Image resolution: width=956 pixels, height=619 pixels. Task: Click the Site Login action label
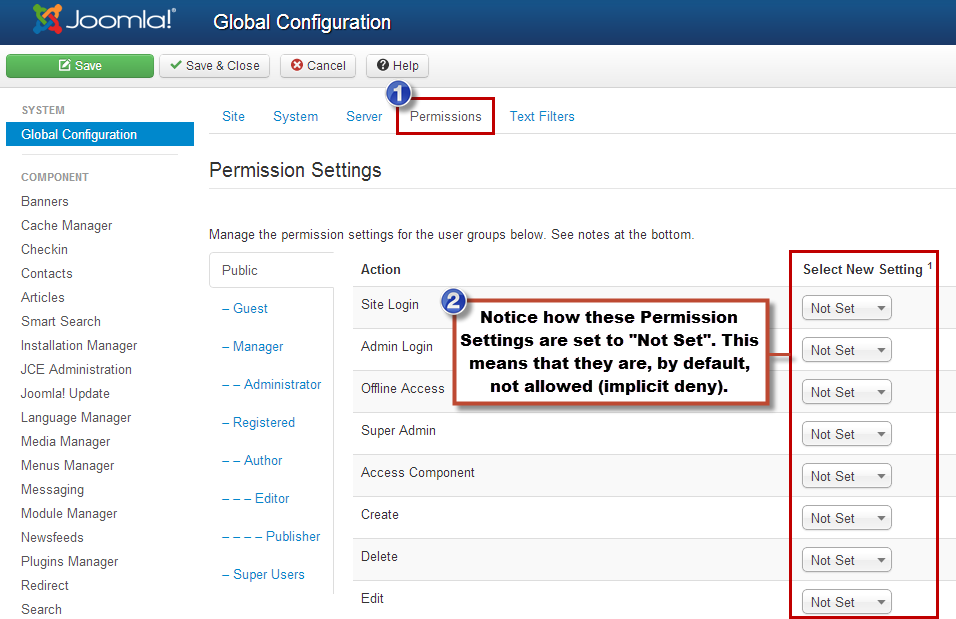(x=390, y=304)
